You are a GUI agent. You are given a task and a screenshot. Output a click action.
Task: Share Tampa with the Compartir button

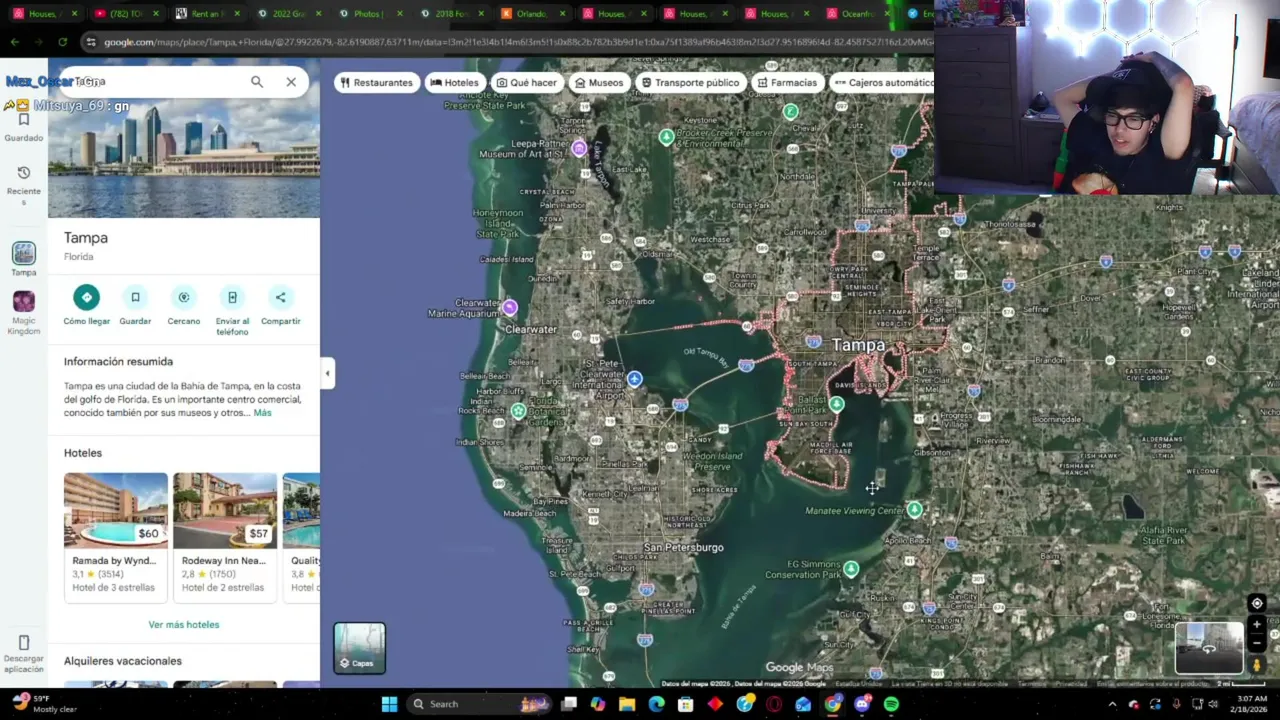(x=280, y=305)
